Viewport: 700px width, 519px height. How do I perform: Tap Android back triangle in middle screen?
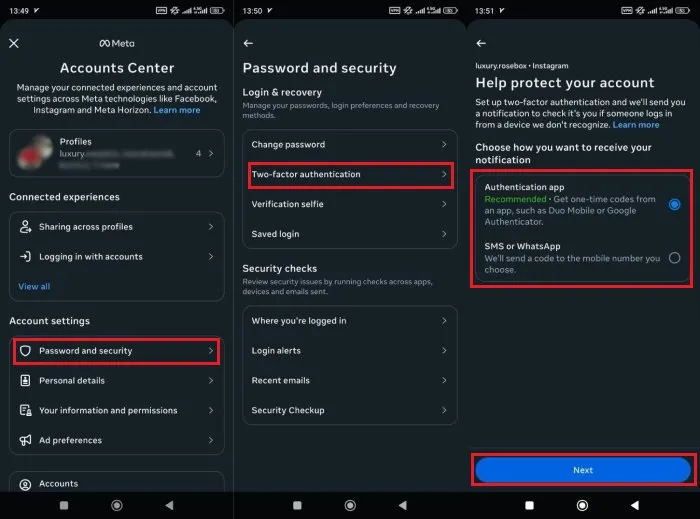tap(403, 505)
